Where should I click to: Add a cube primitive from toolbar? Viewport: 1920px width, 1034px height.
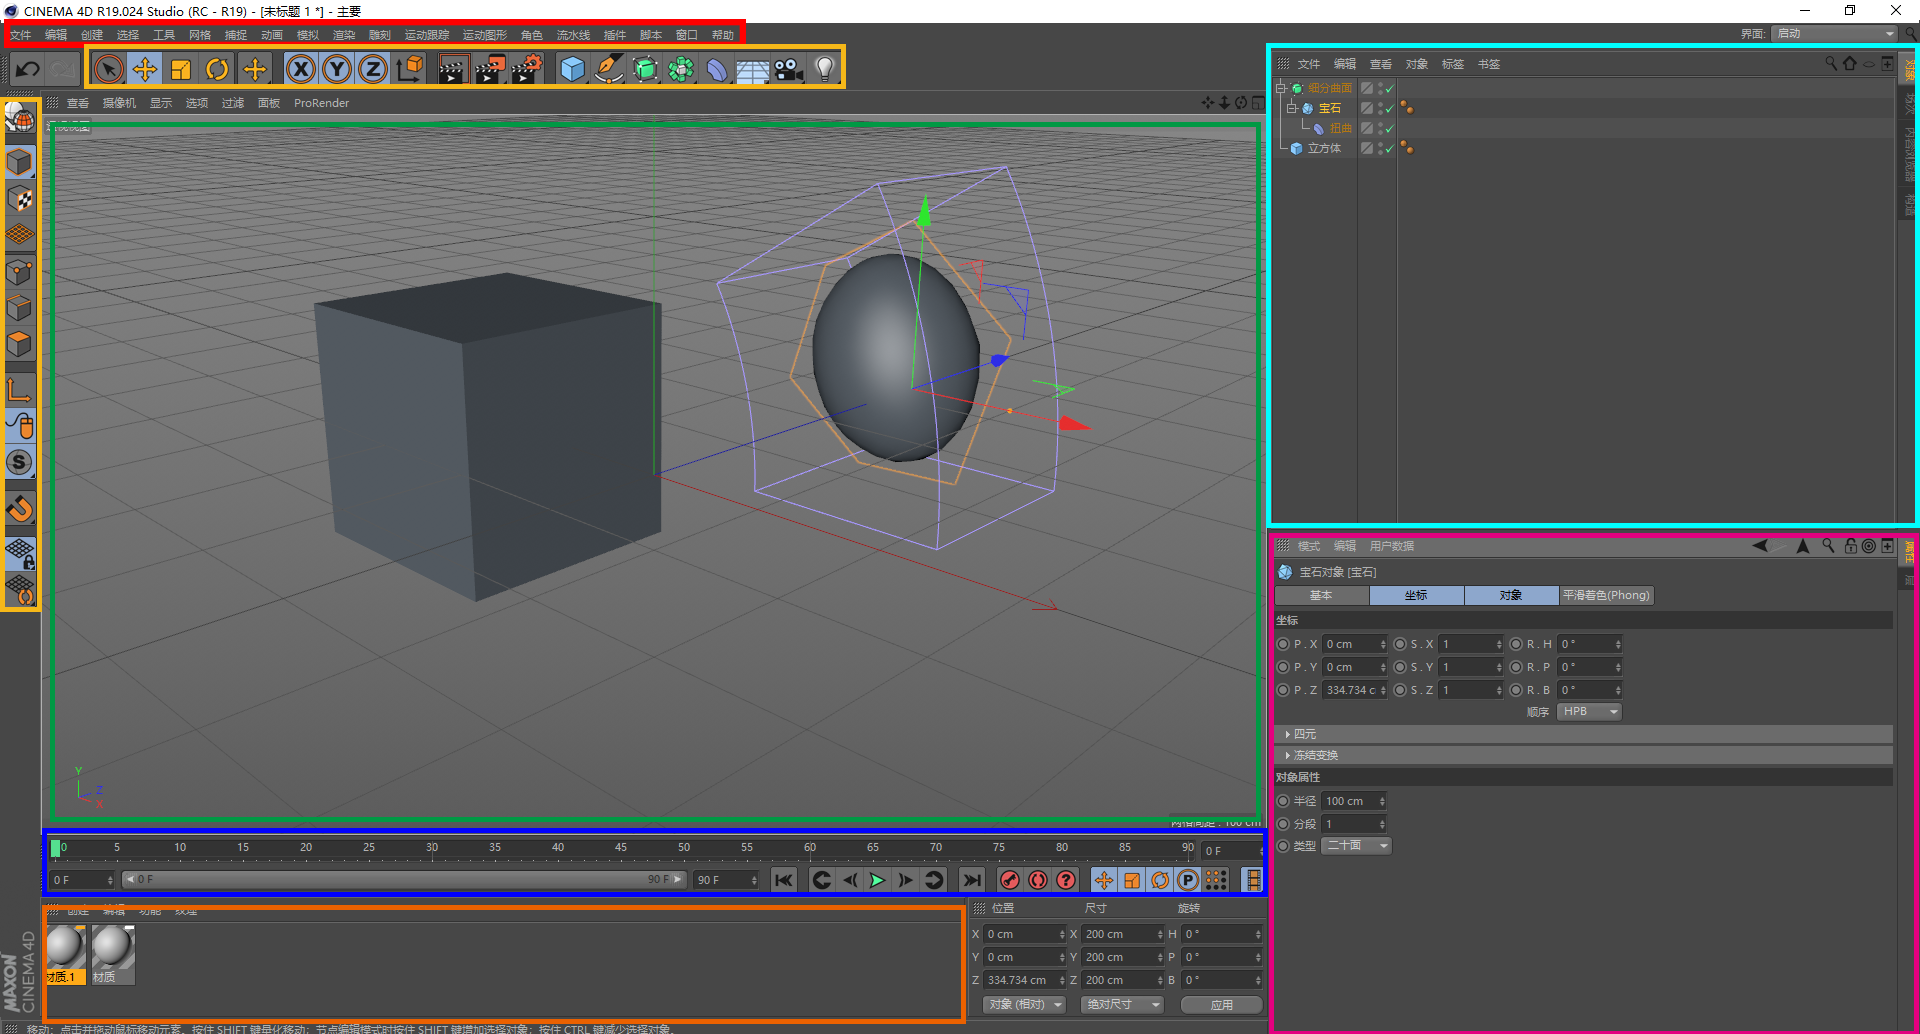click(x=573, y=69)
